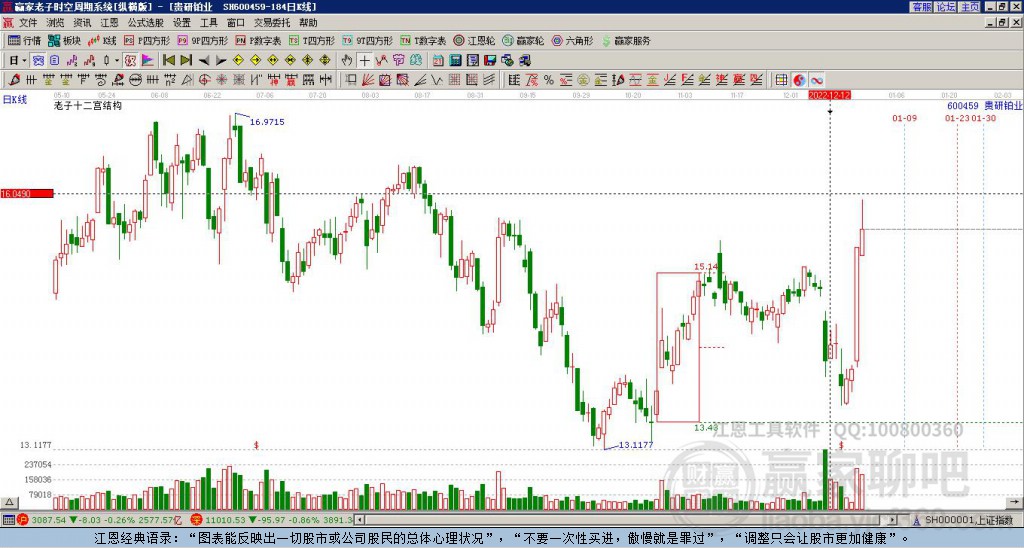Open the 9P四方形 tool
The height and width of the screenshot is (548, 1024).
(x=202, y=40)
